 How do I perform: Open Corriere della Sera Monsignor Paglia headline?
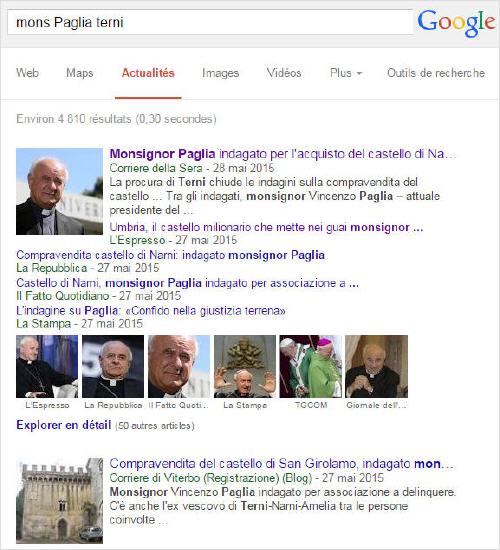pyautogui.click(x=283, y=154)
